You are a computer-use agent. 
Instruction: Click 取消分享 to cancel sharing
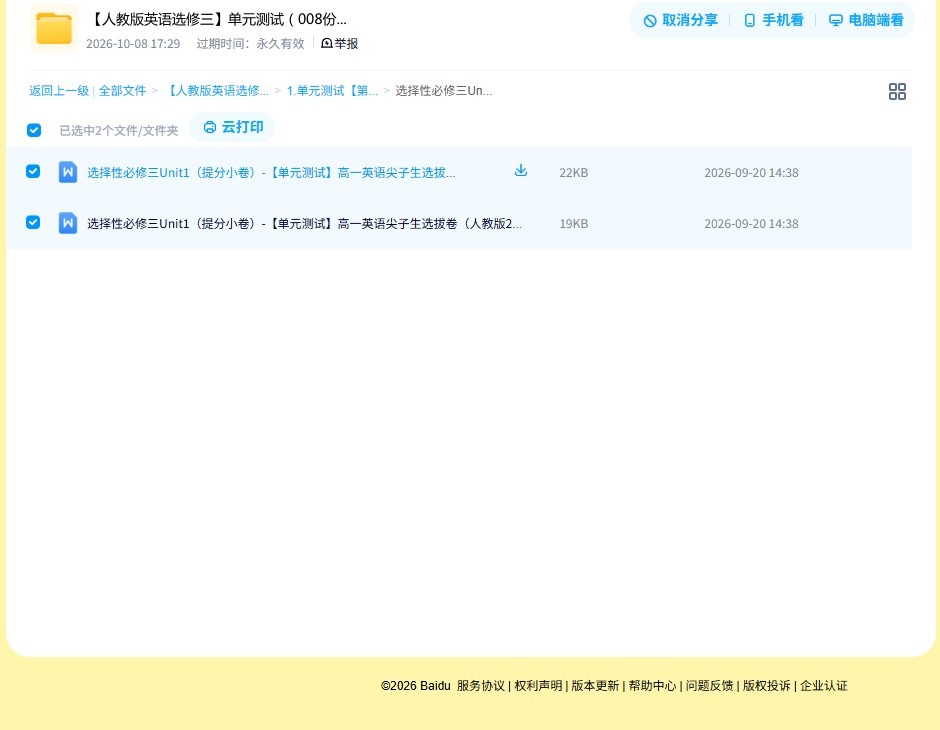point(680,20)
